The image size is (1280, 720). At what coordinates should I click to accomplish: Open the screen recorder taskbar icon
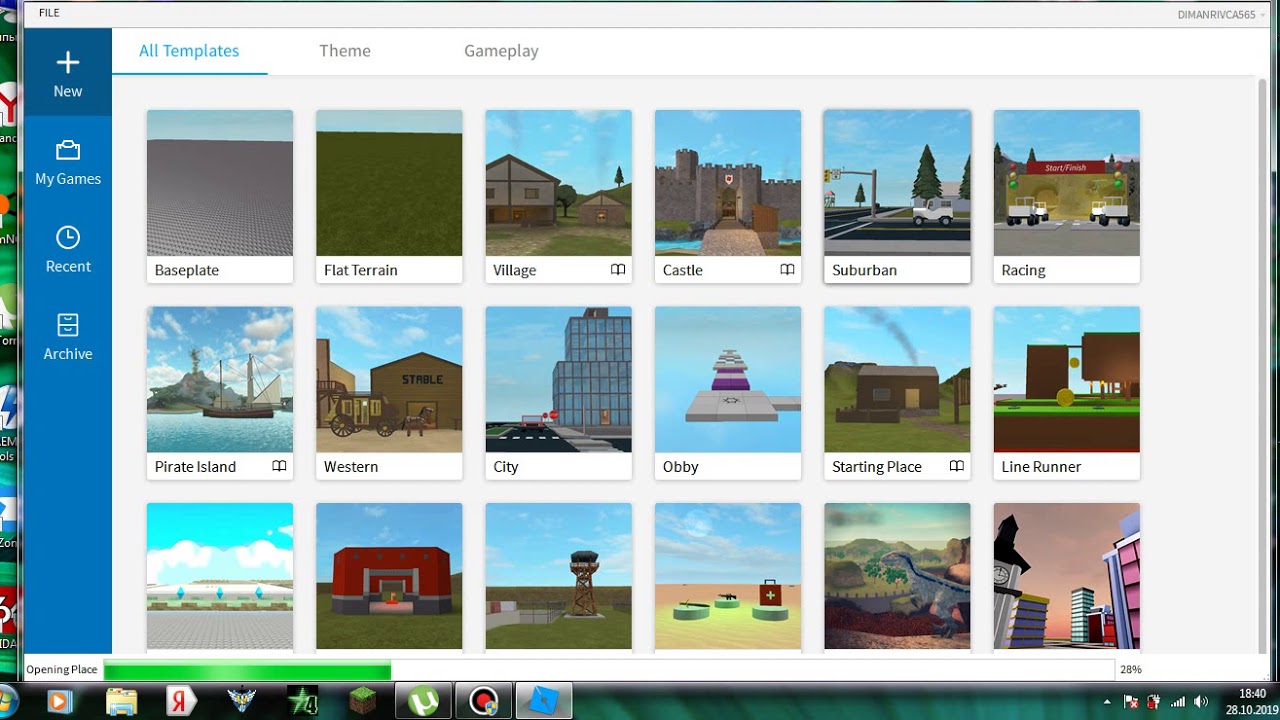click(483, 701)
